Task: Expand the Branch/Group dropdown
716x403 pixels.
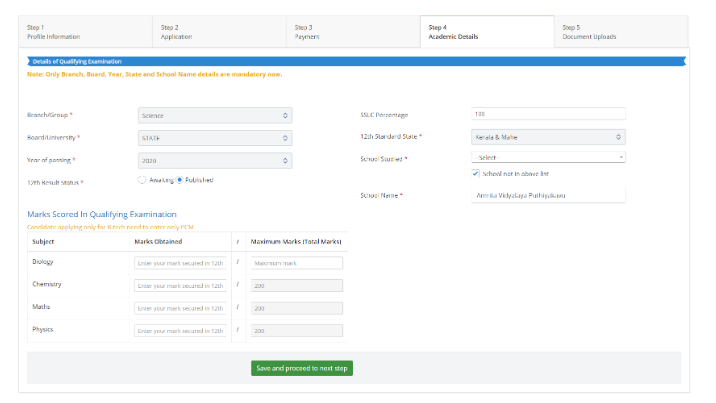Action: [x=214, y=115]
